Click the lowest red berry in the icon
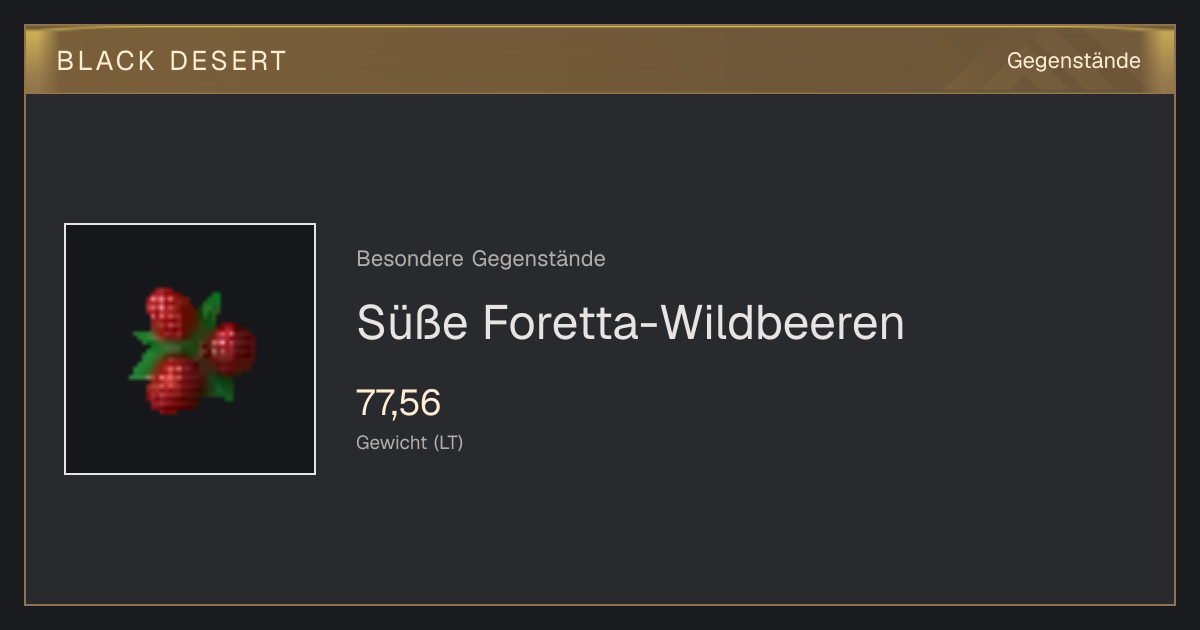The height and width of the screenshot is (630, 1200). click(176, 385)
